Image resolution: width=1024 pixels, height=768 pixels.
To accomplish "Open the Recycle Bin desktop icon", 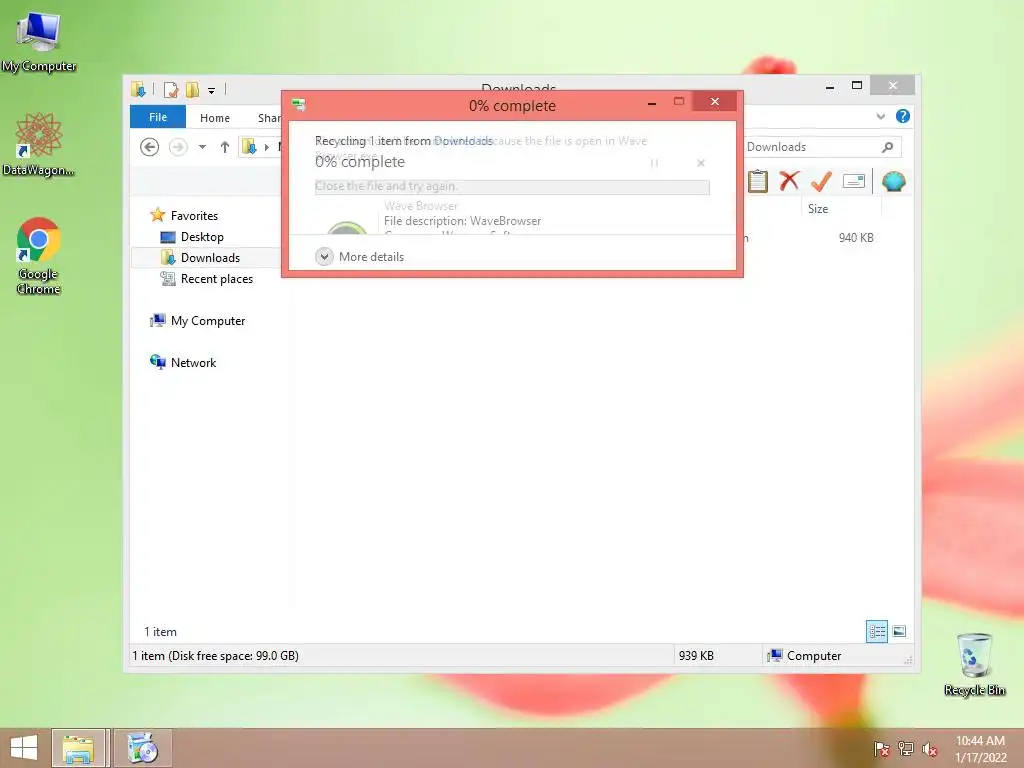I will [x=974, y=664].
